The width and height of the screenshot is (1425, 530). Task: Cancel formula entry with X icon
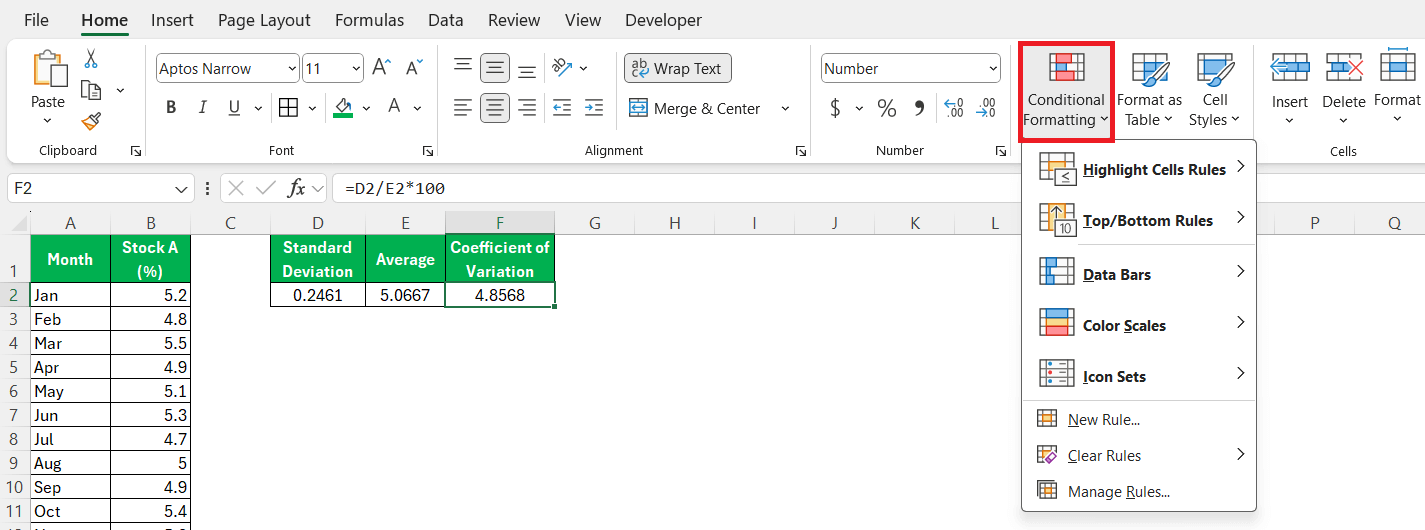pos(235,188)
